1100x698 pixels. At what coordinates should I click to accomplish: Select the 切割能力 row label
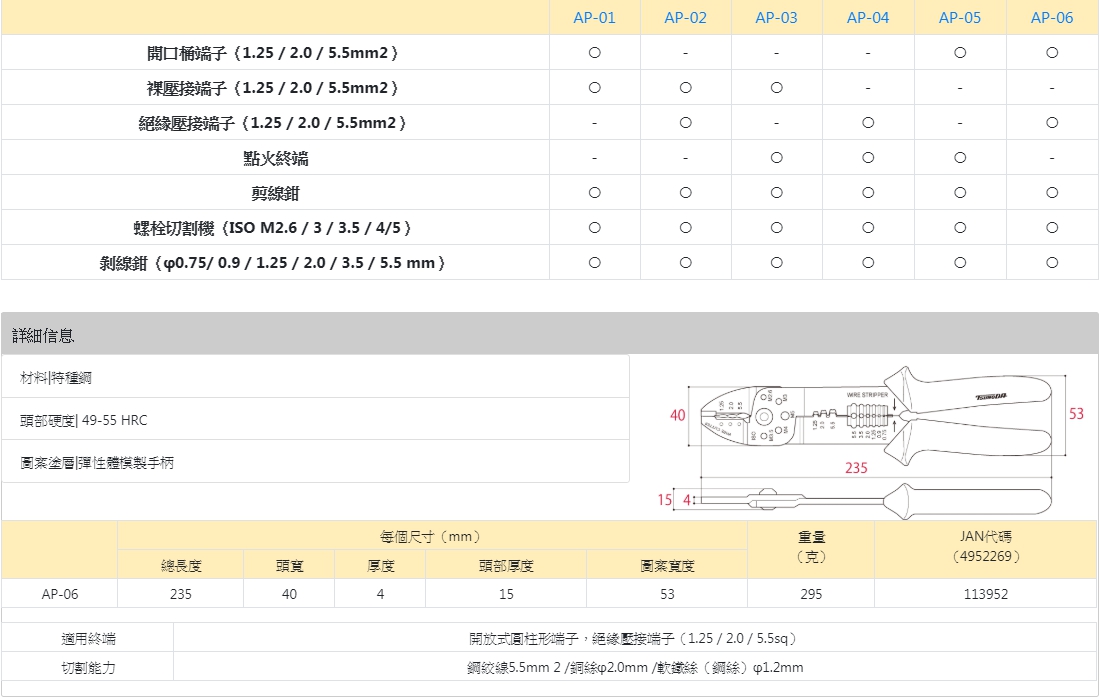tap(88, 667)
